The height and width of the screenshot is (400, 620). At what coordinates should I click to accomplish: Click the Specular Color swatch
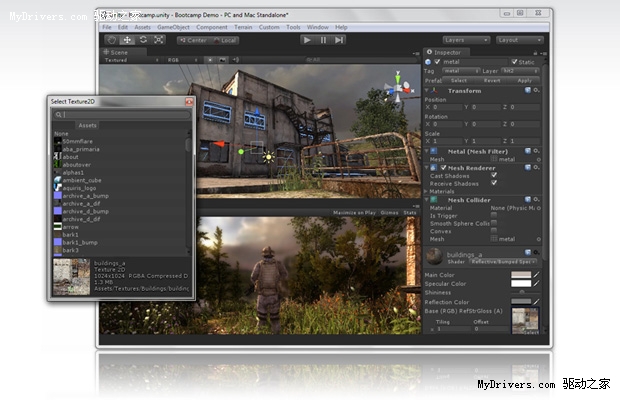click(x=521, y=284)
